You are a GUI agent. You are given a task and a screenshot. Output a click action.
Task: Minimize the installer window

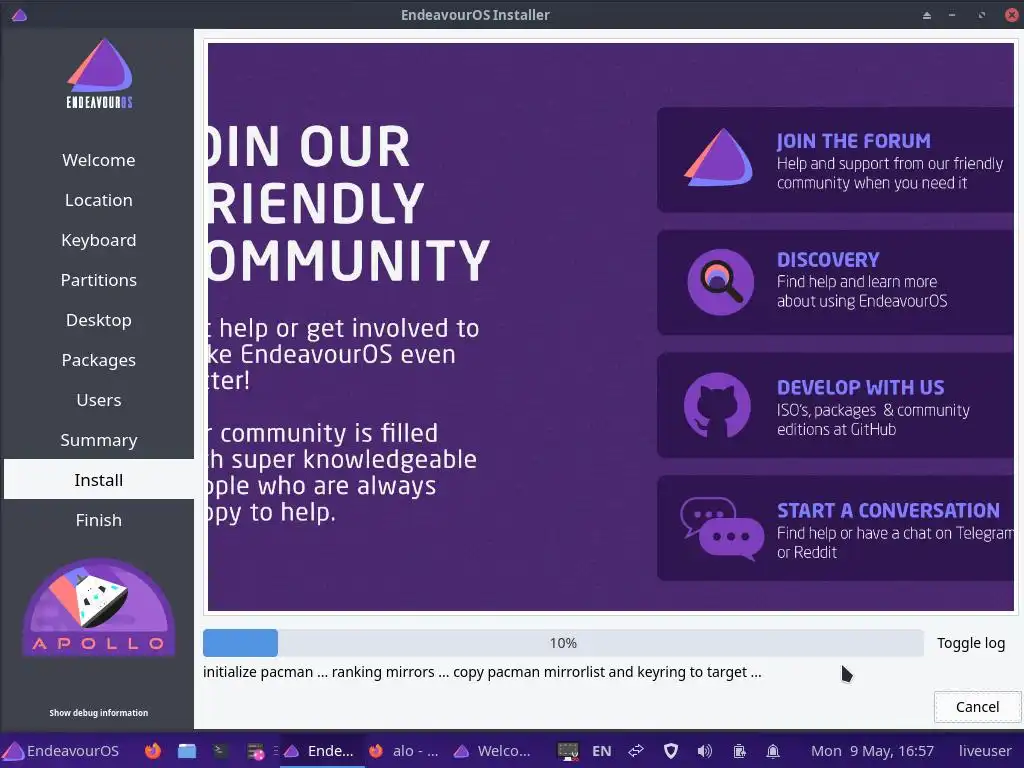pos(952,15)
